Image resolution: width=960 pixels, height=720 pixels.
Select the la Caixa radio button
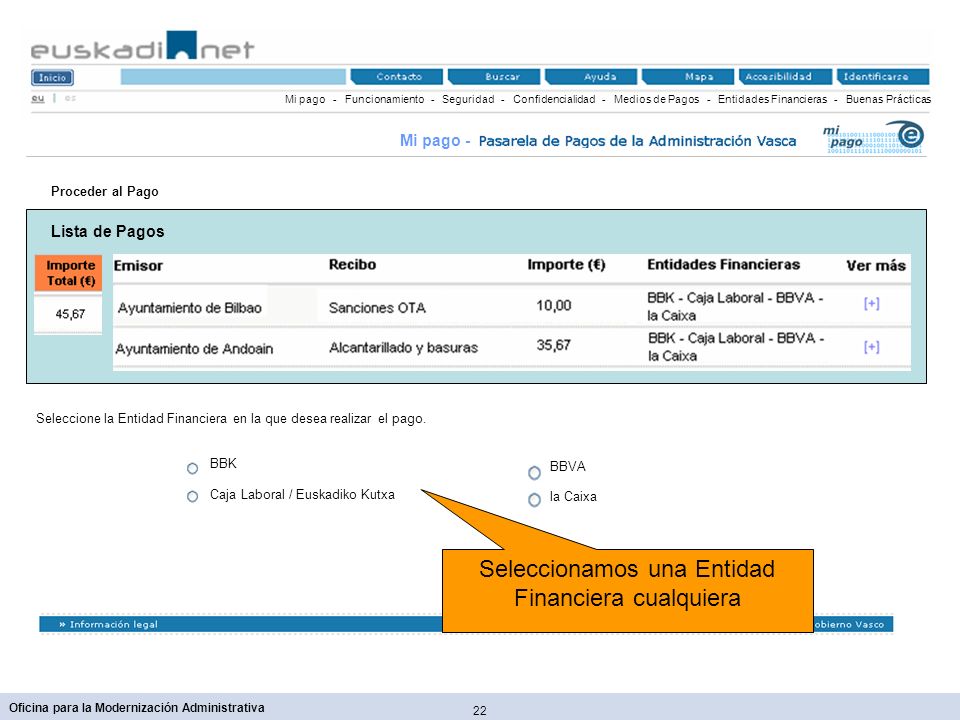[x=534, y=500]
